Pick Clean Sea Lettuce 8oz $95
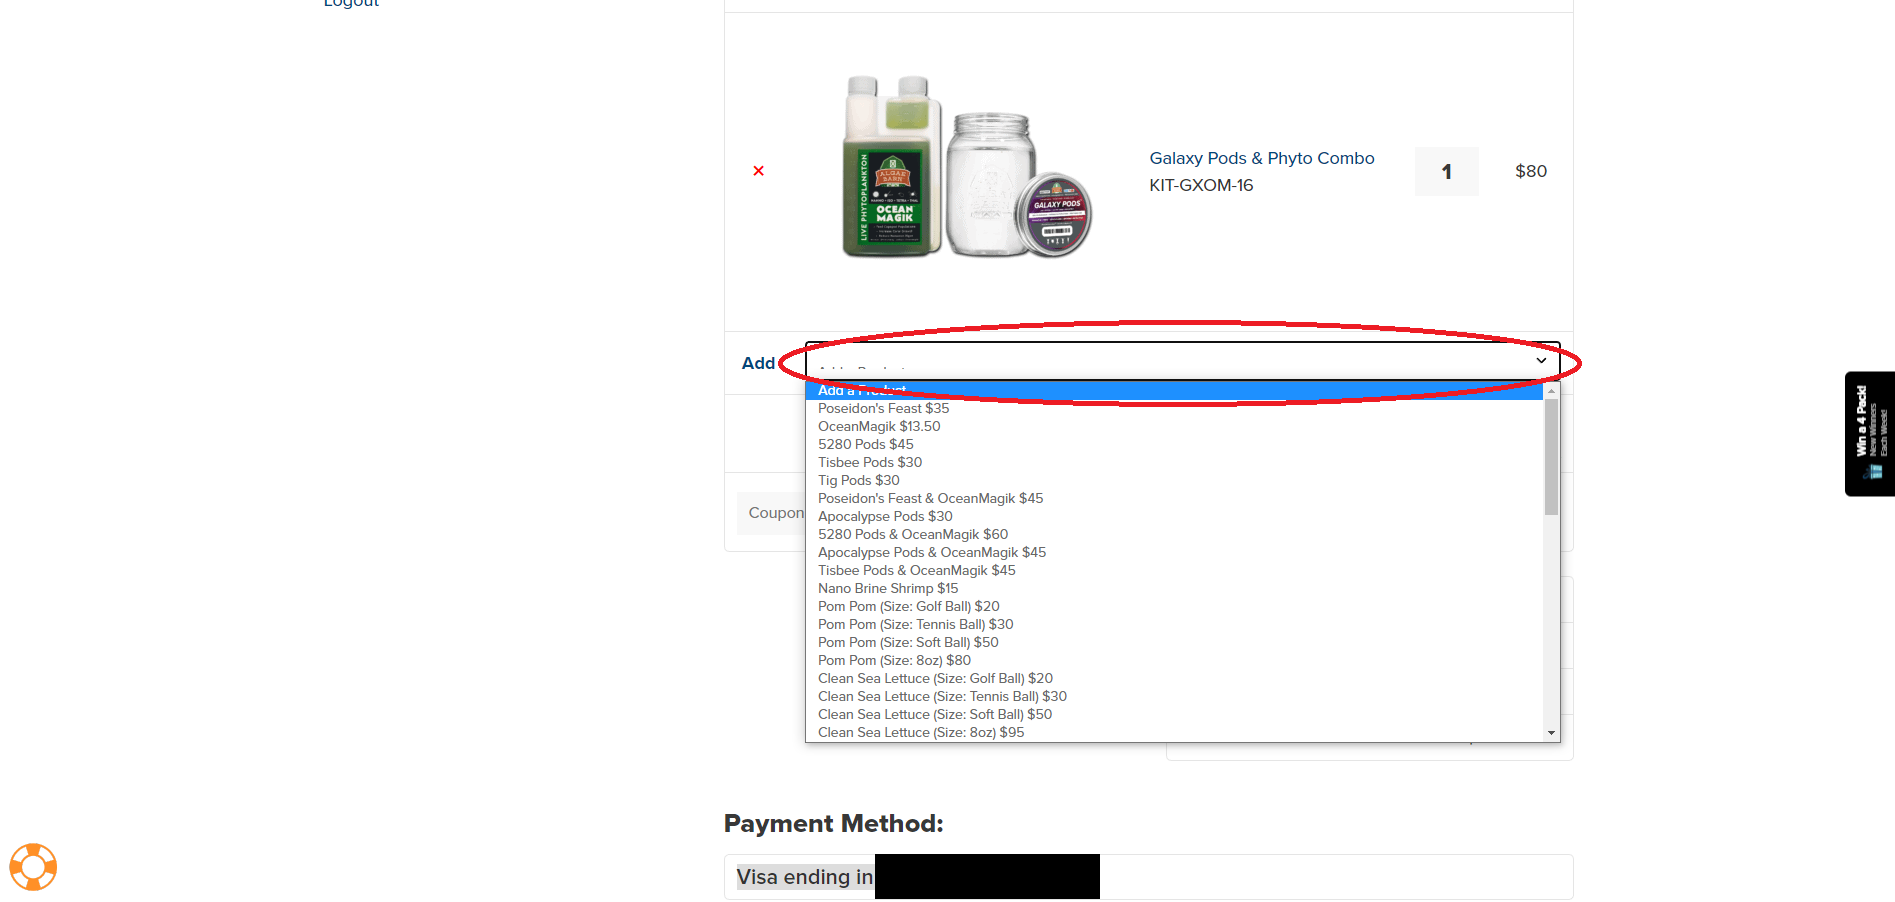 pos(921,732)
